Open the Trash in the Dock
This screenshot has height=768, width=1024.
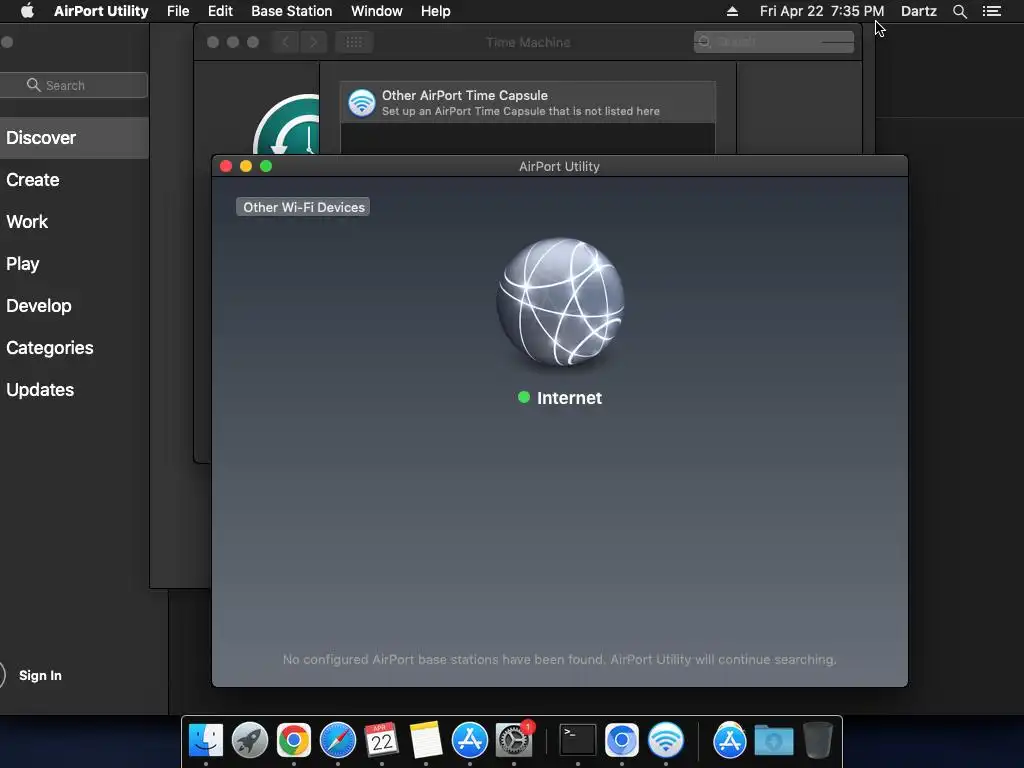coord(818,740)
